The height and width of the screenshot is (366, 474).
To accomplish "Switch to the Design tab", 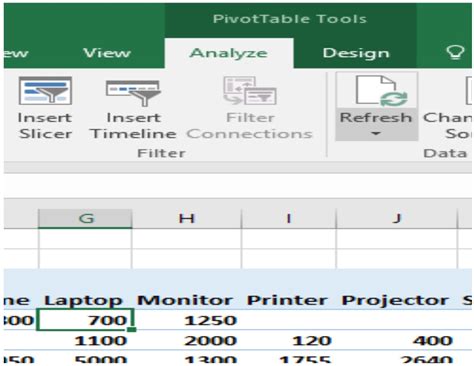I will [356, 53].
